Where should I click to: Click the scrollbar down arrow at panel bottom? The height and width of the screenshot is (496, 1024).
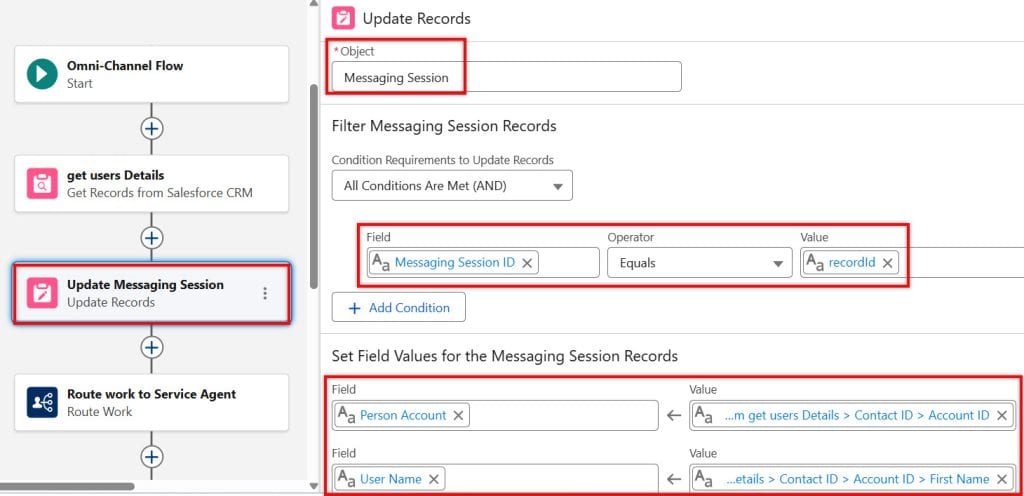(313, 486)
